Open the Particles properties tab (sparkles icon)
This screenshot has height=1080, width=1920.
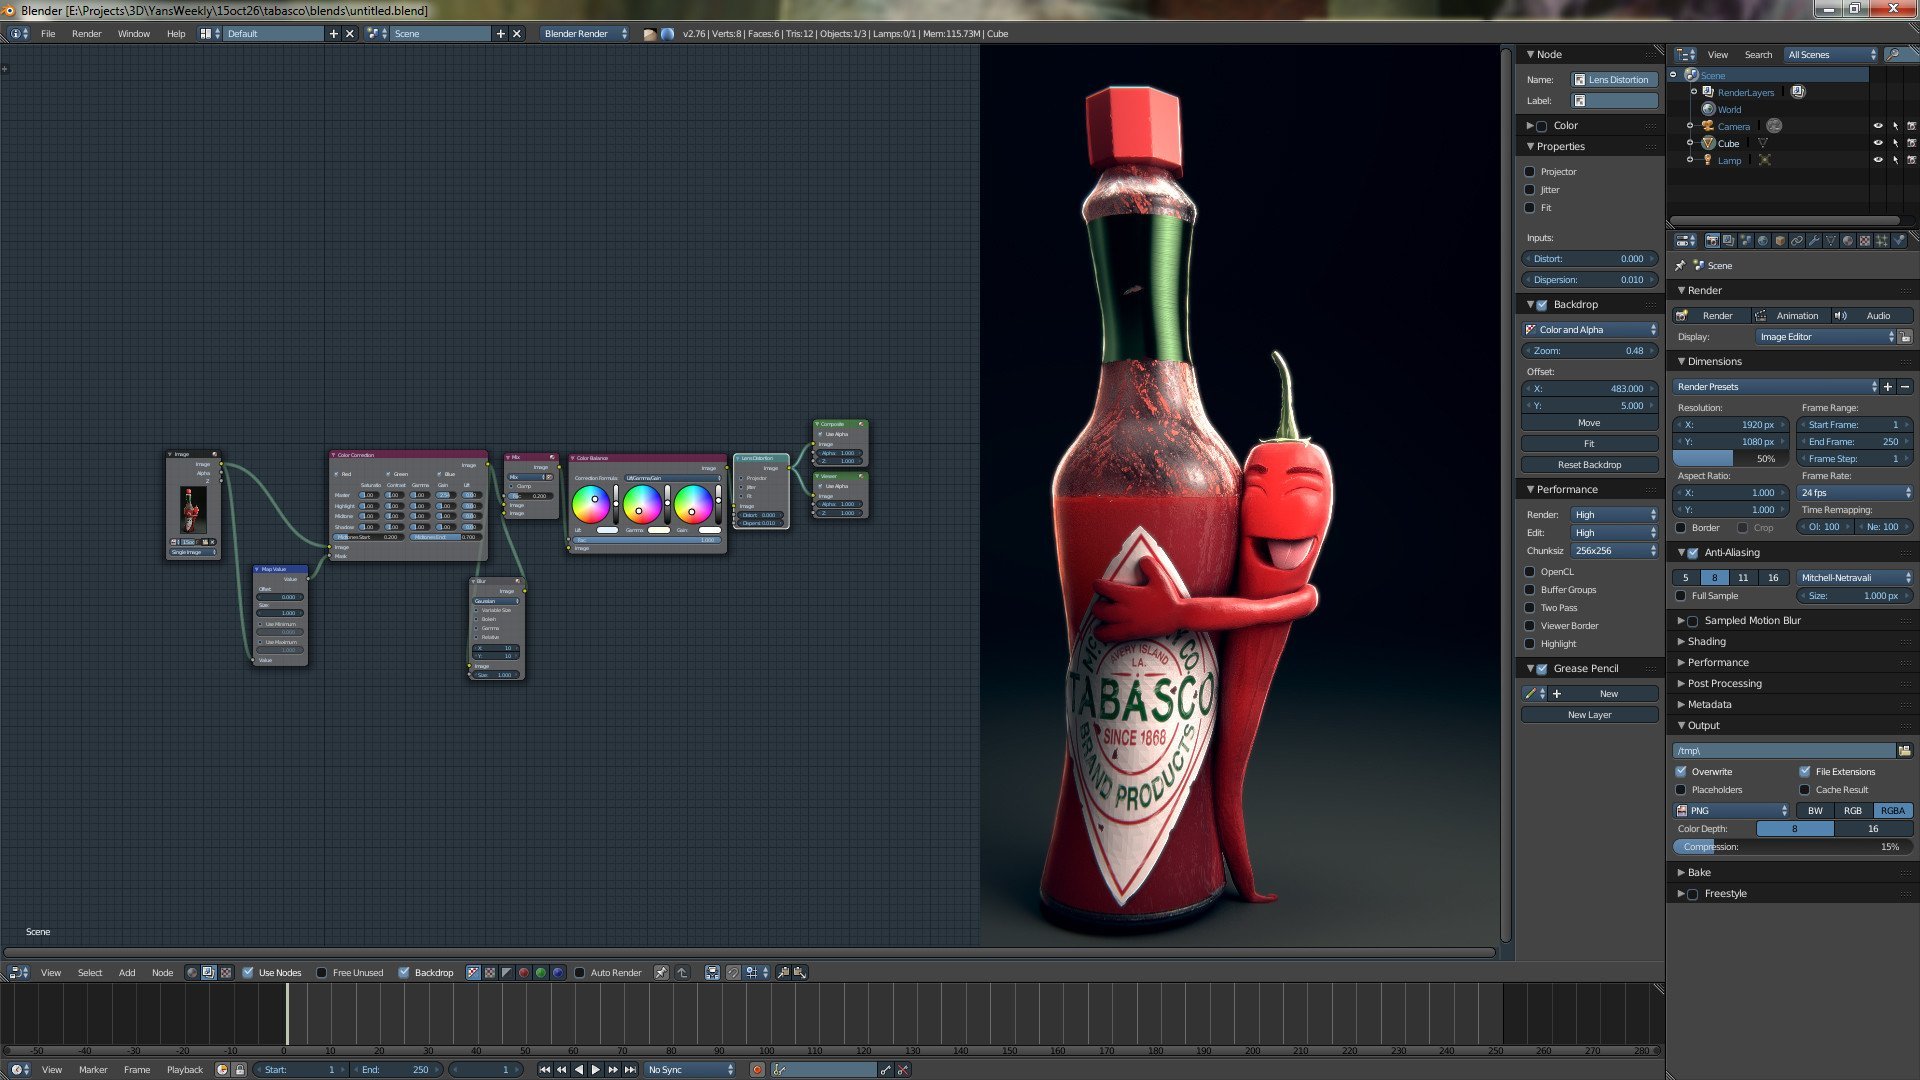1882,241
